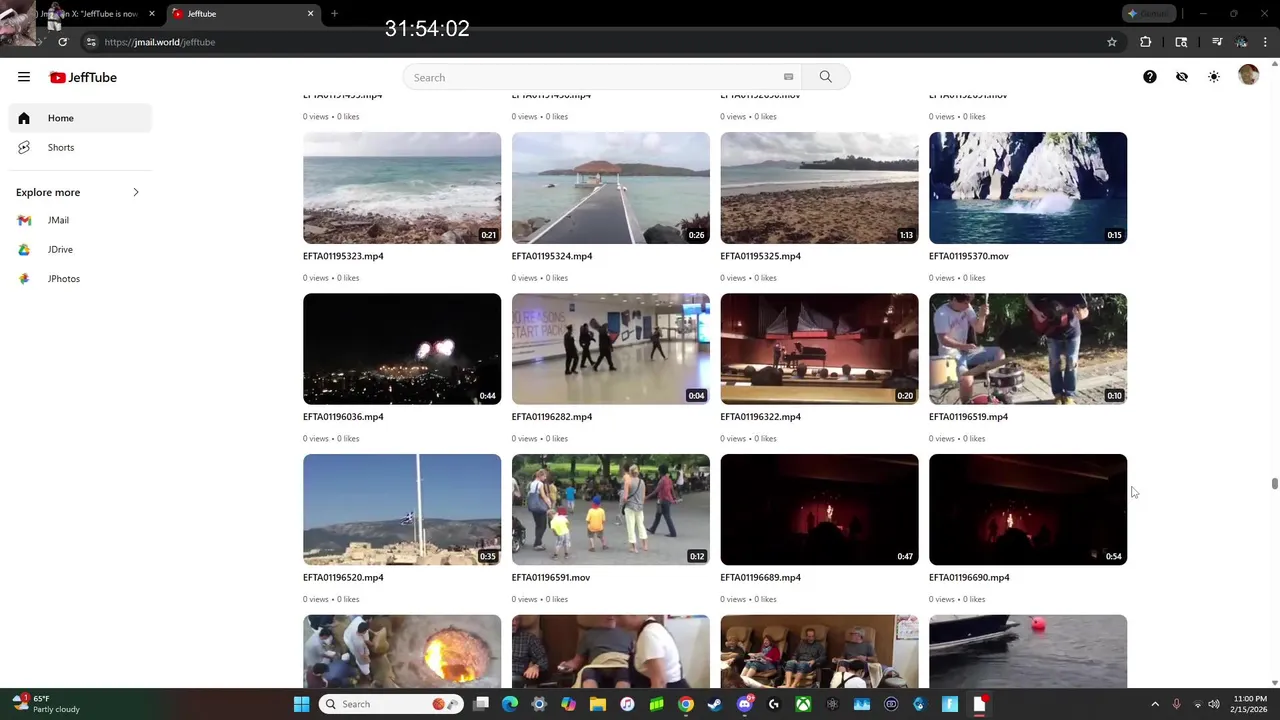The width and height of the screenshot is (1280, 720).
Task: Go to Home in the sidebar
Action: click(81, 118)
